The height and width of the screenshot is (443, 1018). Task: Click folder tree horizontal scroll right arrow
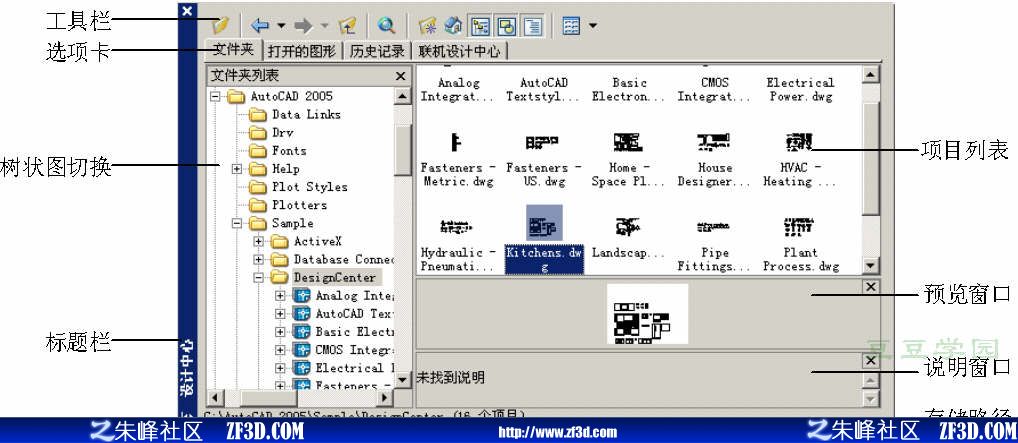click(x=384, y=396)
